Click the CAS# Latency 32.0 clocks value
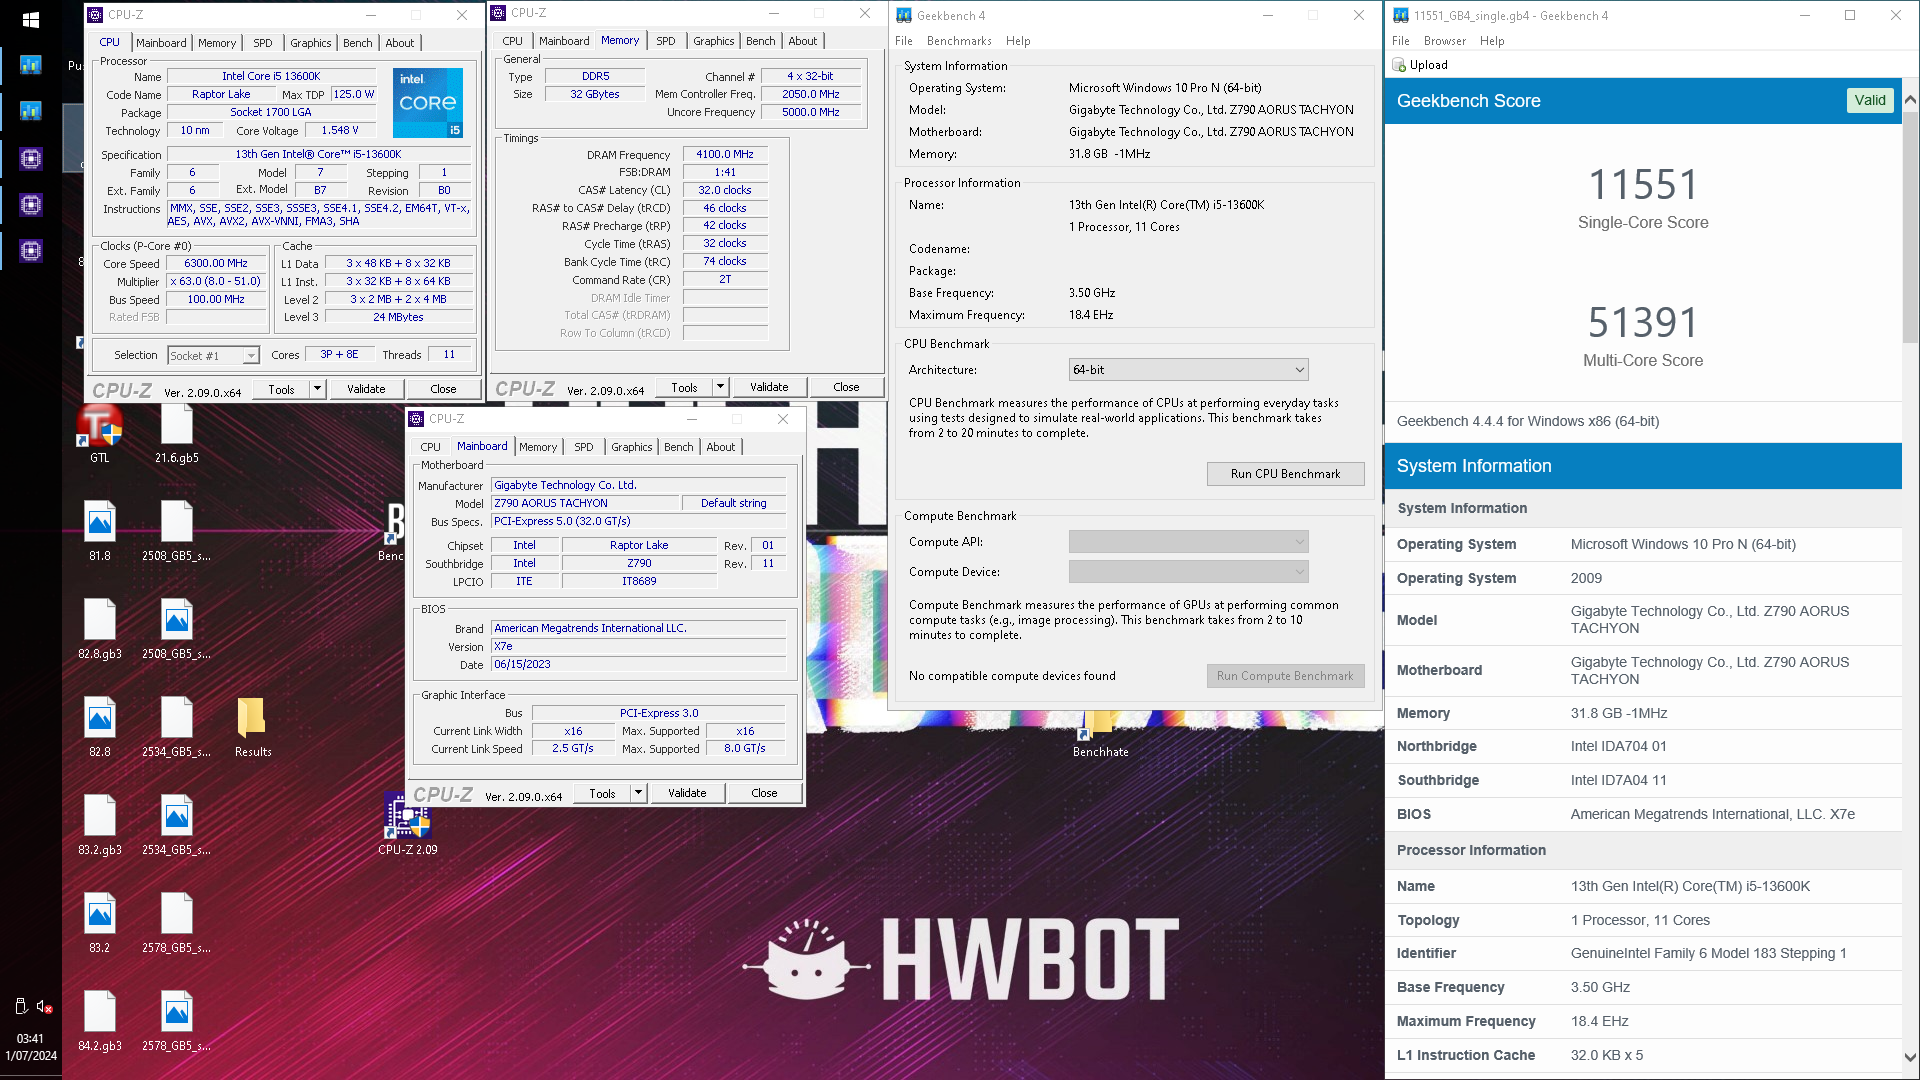1920x1080 pixels. coord(725,190)
